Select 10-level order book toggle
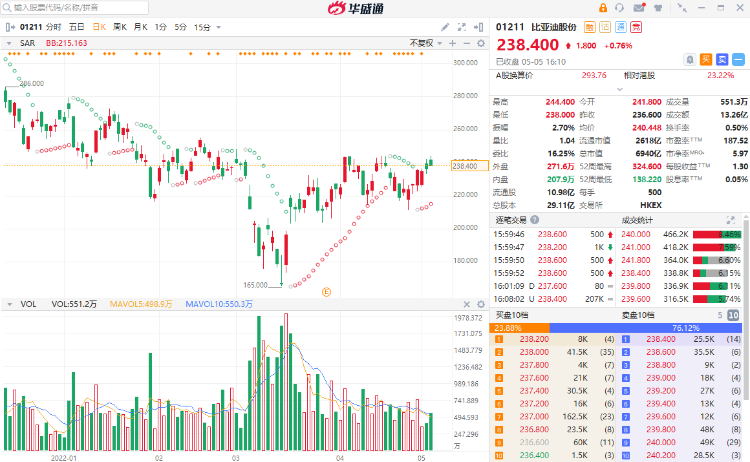The height and width of the screenshot is (462, 750). (733, 315)
